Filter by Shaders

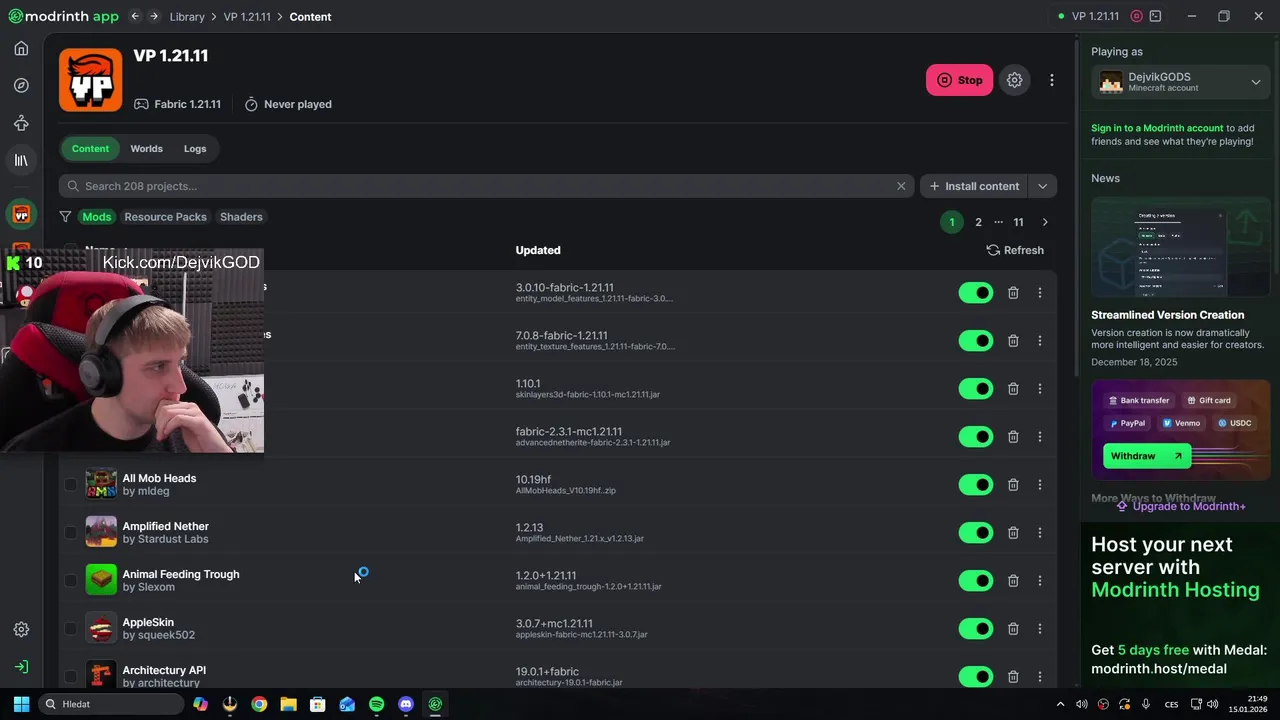point(241,217)
